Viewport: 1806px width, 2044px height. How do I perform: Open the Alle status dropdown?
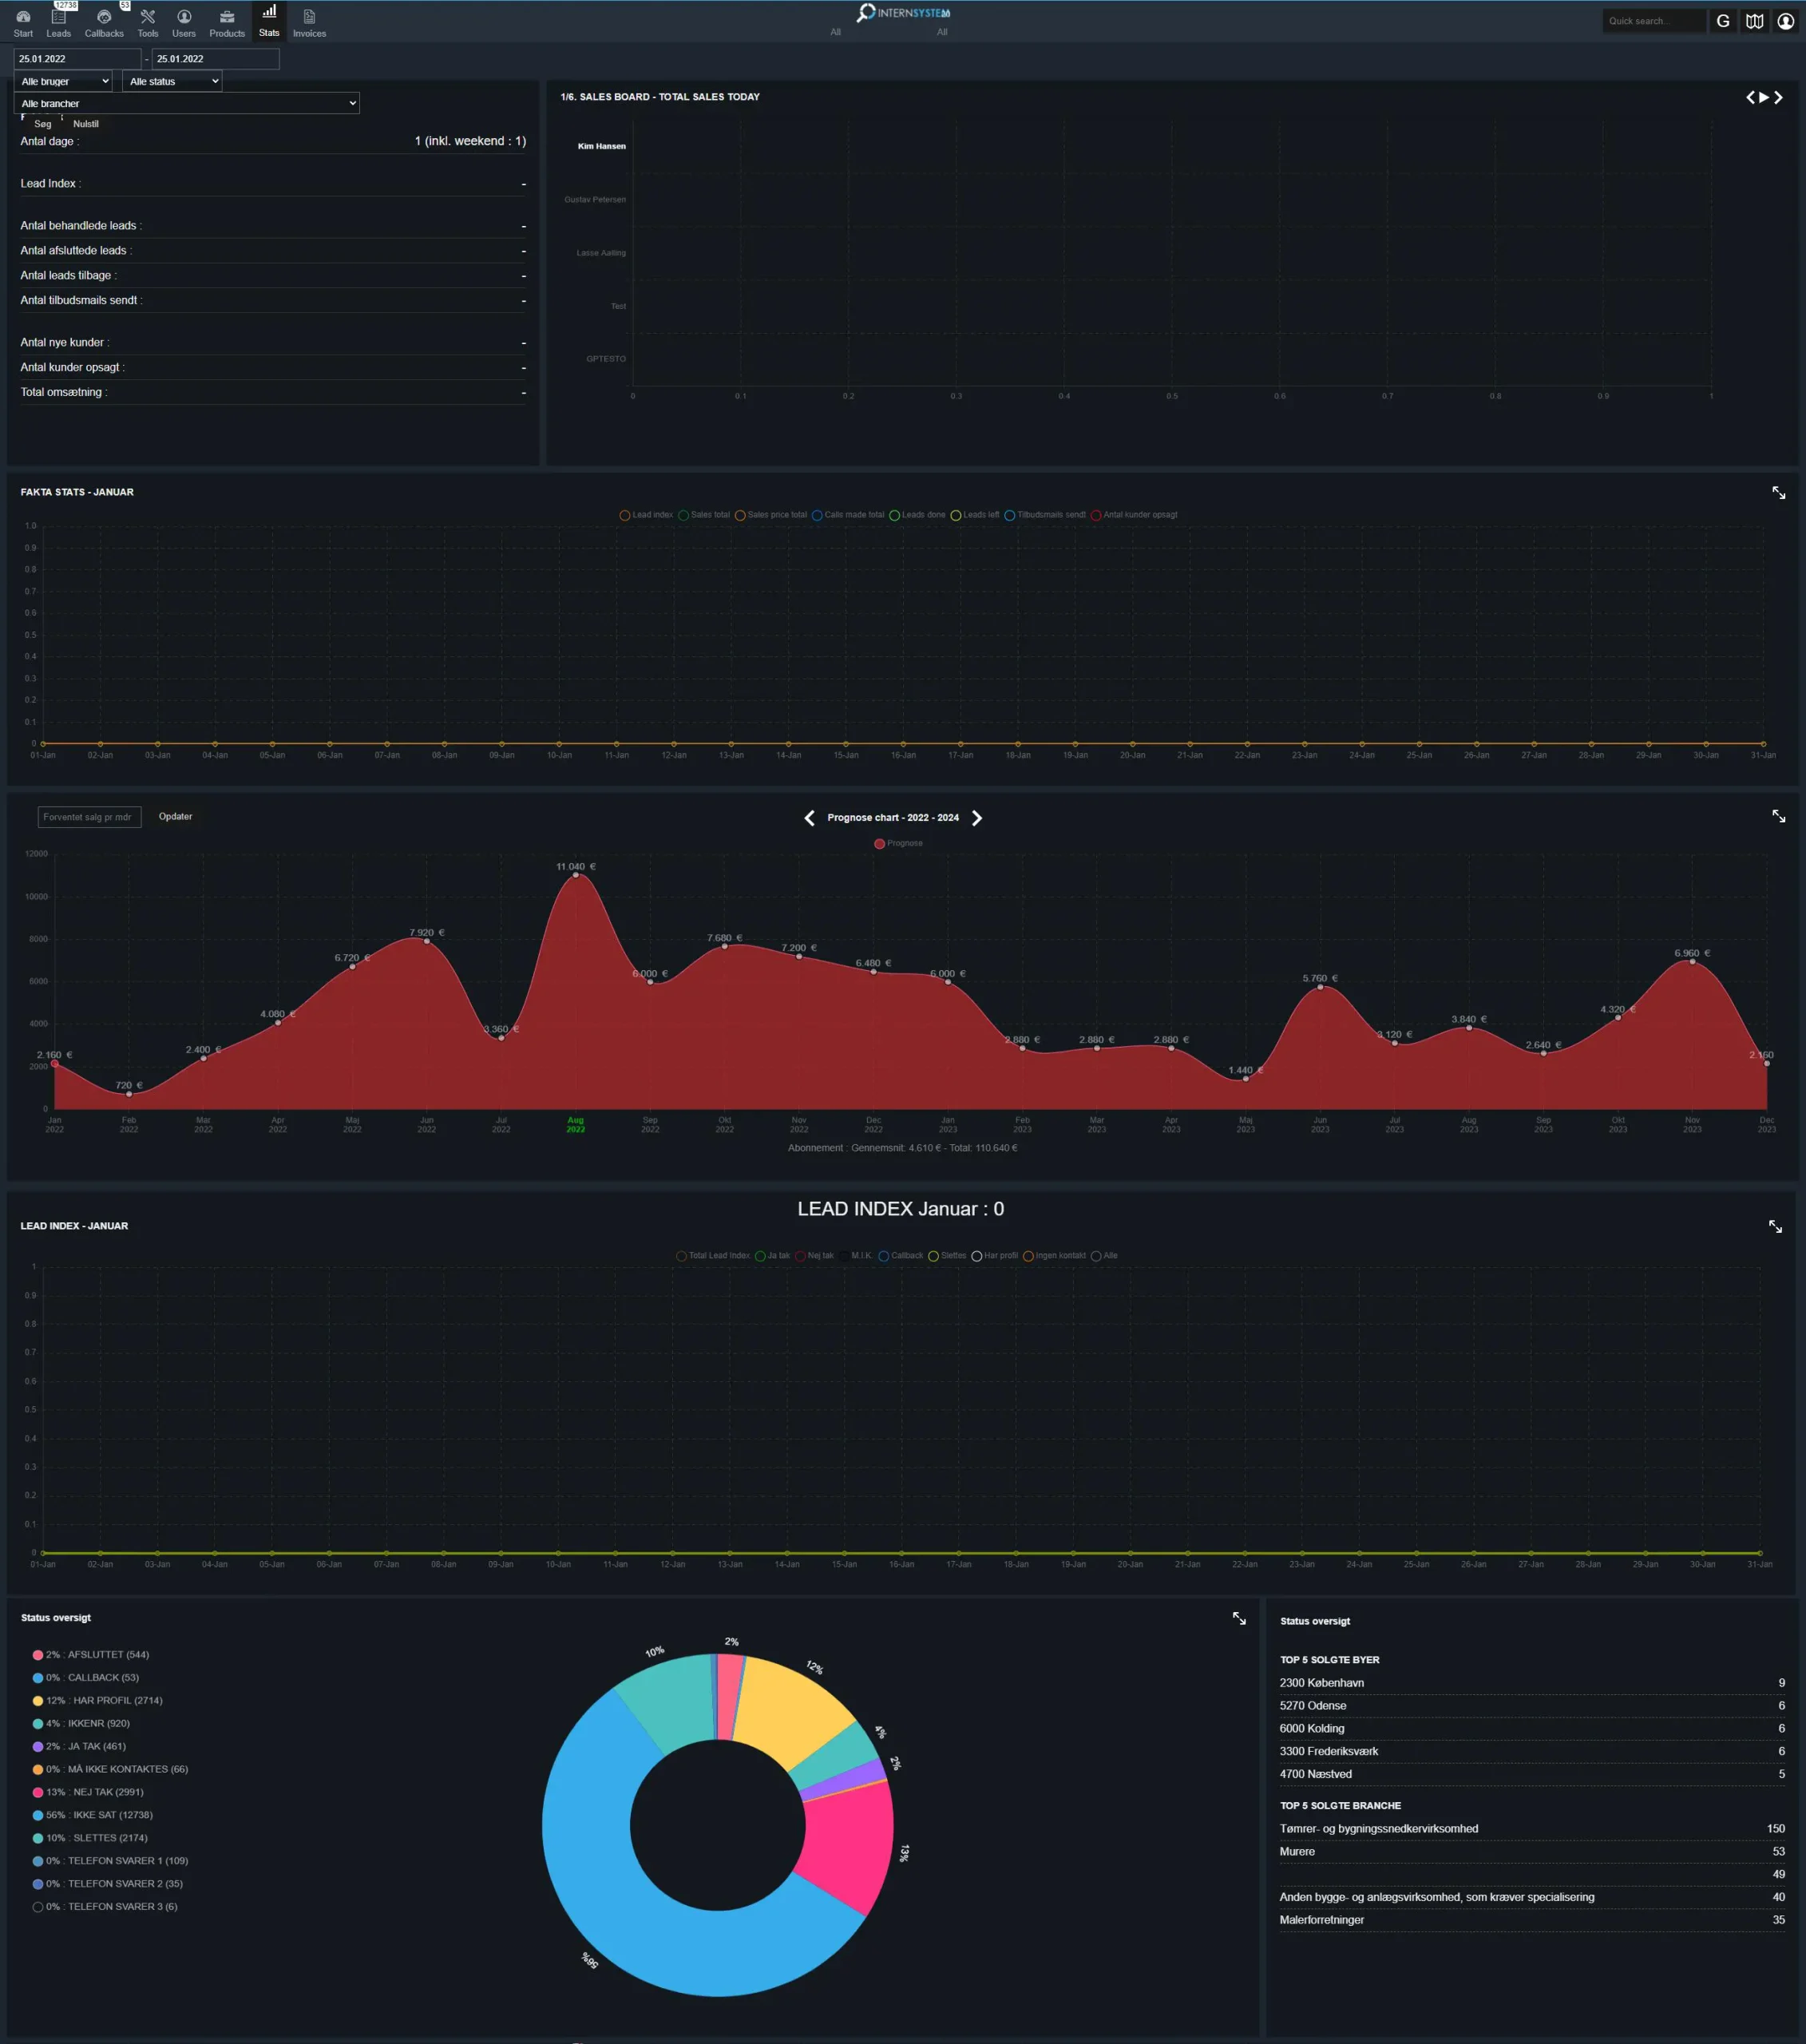(x=172, y=81)
